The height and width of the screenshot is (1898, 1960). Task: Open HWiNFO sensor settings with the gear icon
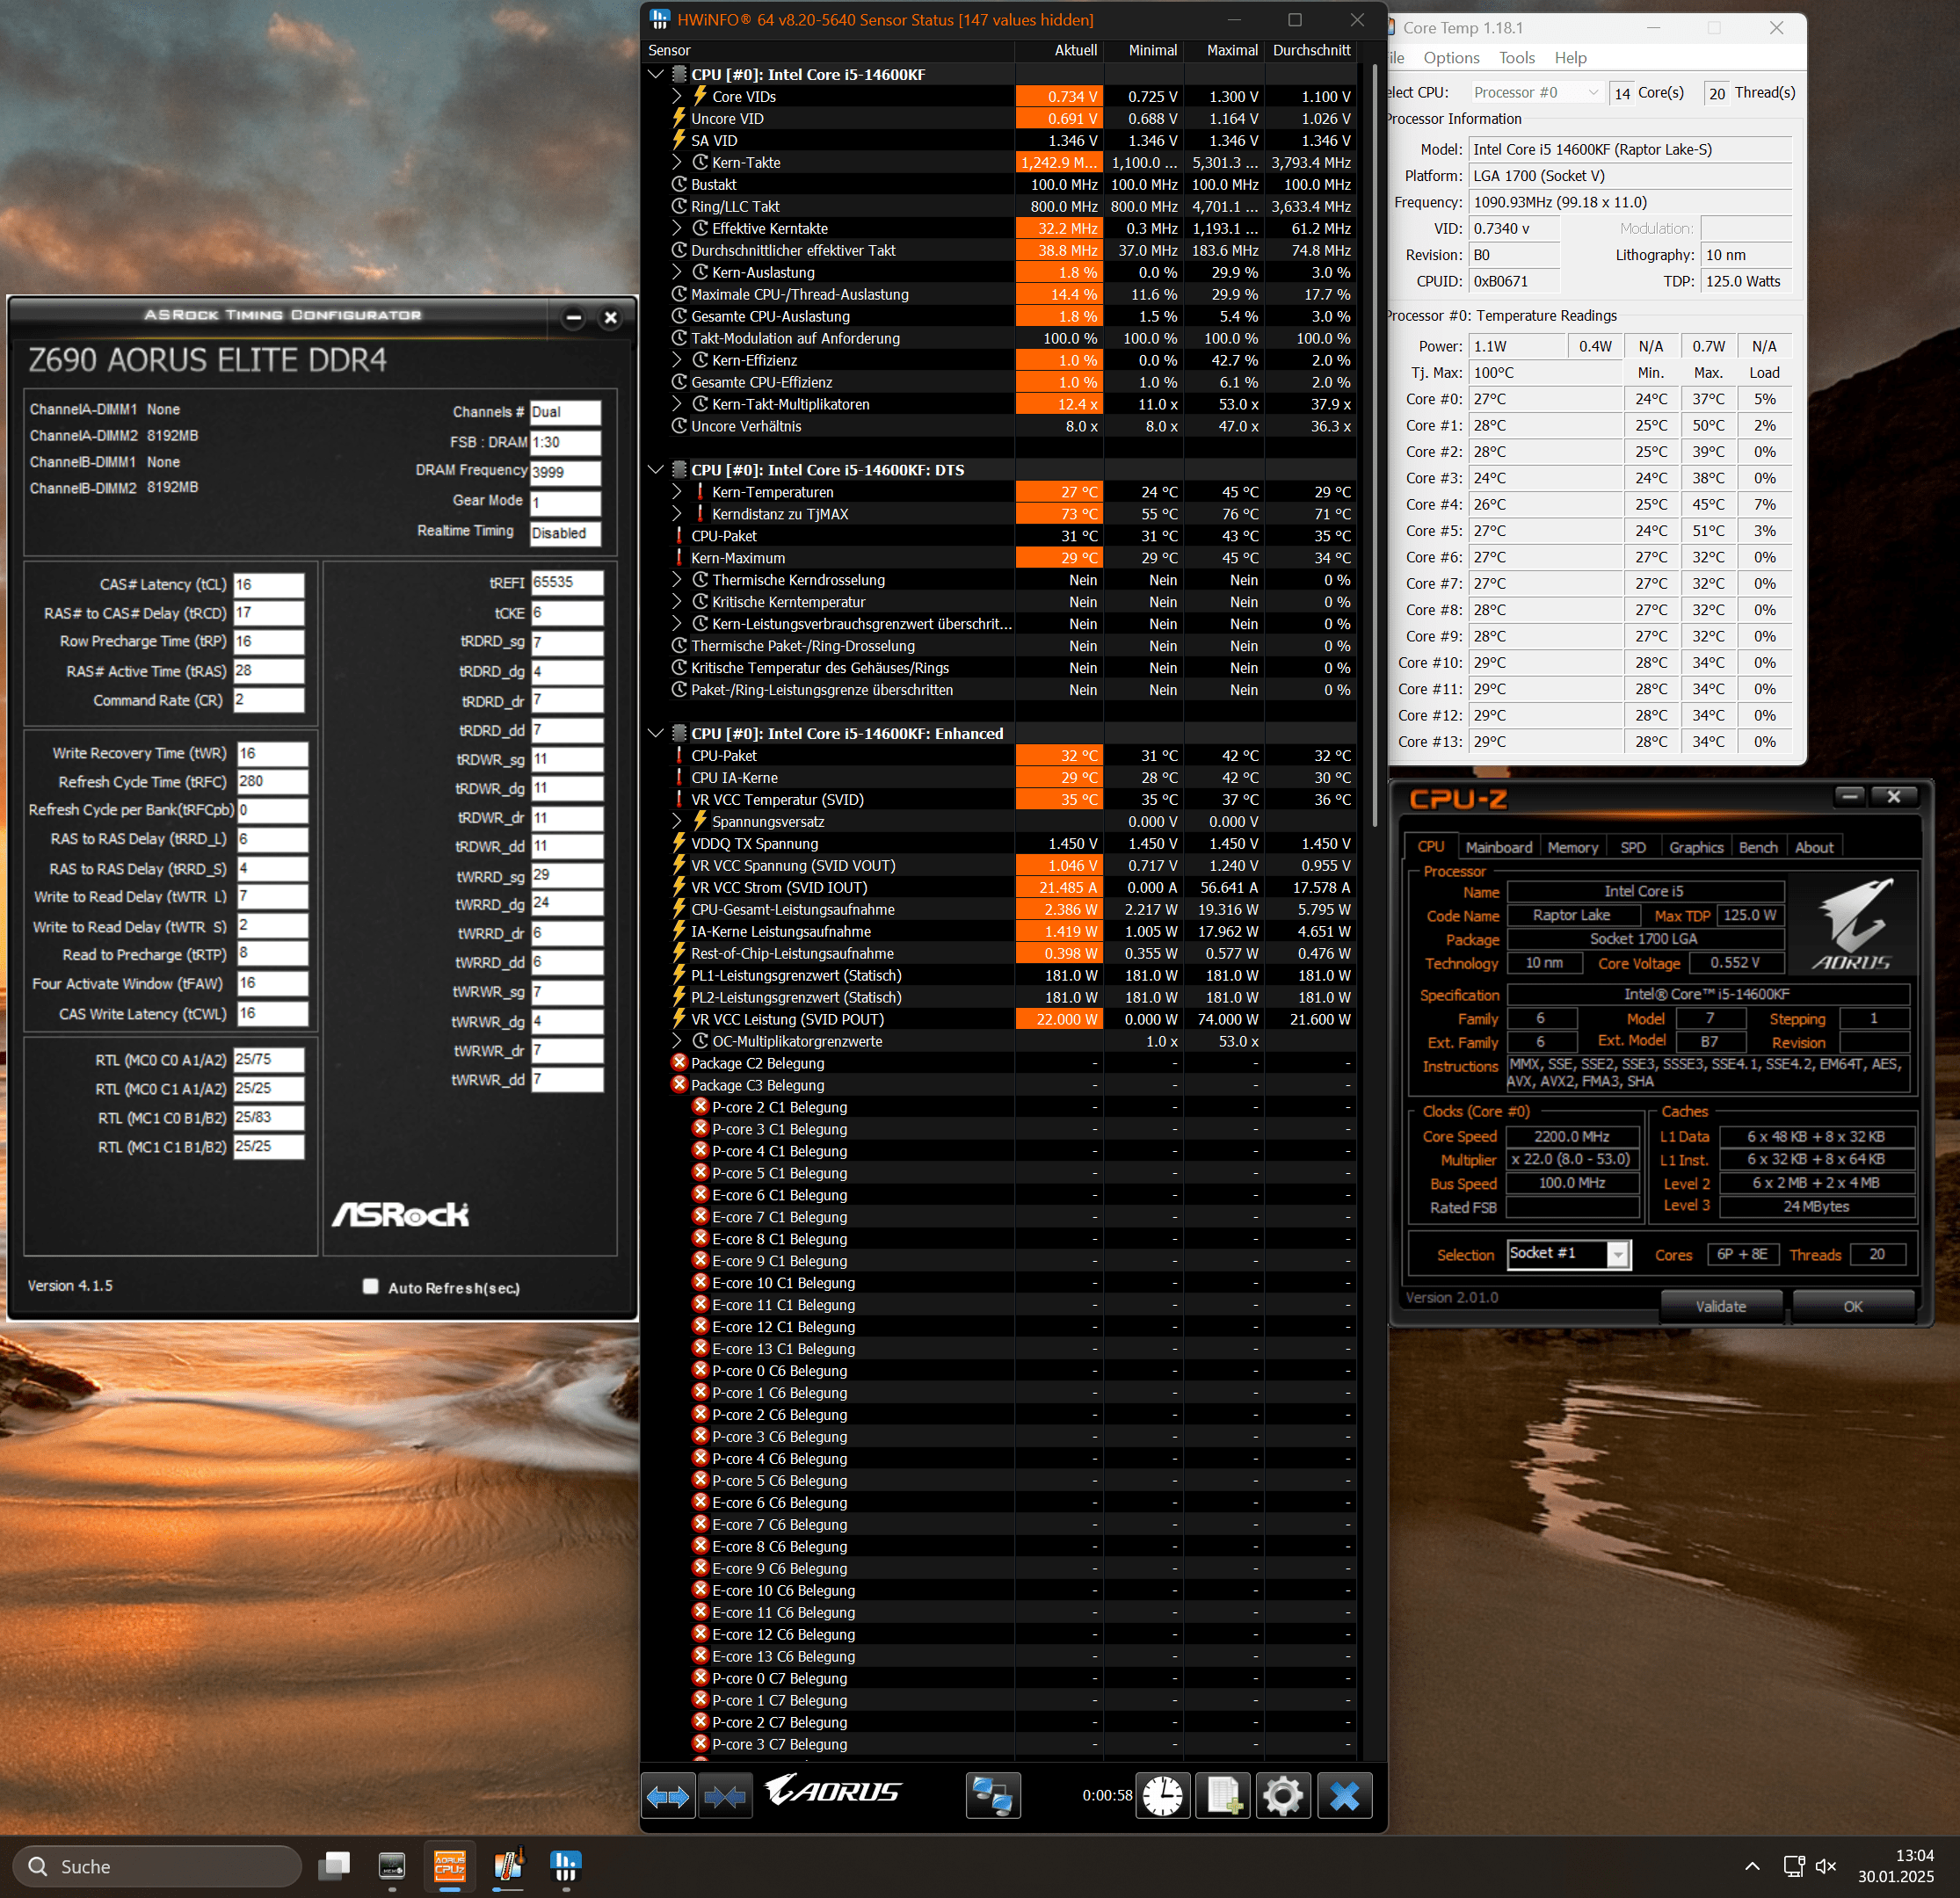1283,1797
